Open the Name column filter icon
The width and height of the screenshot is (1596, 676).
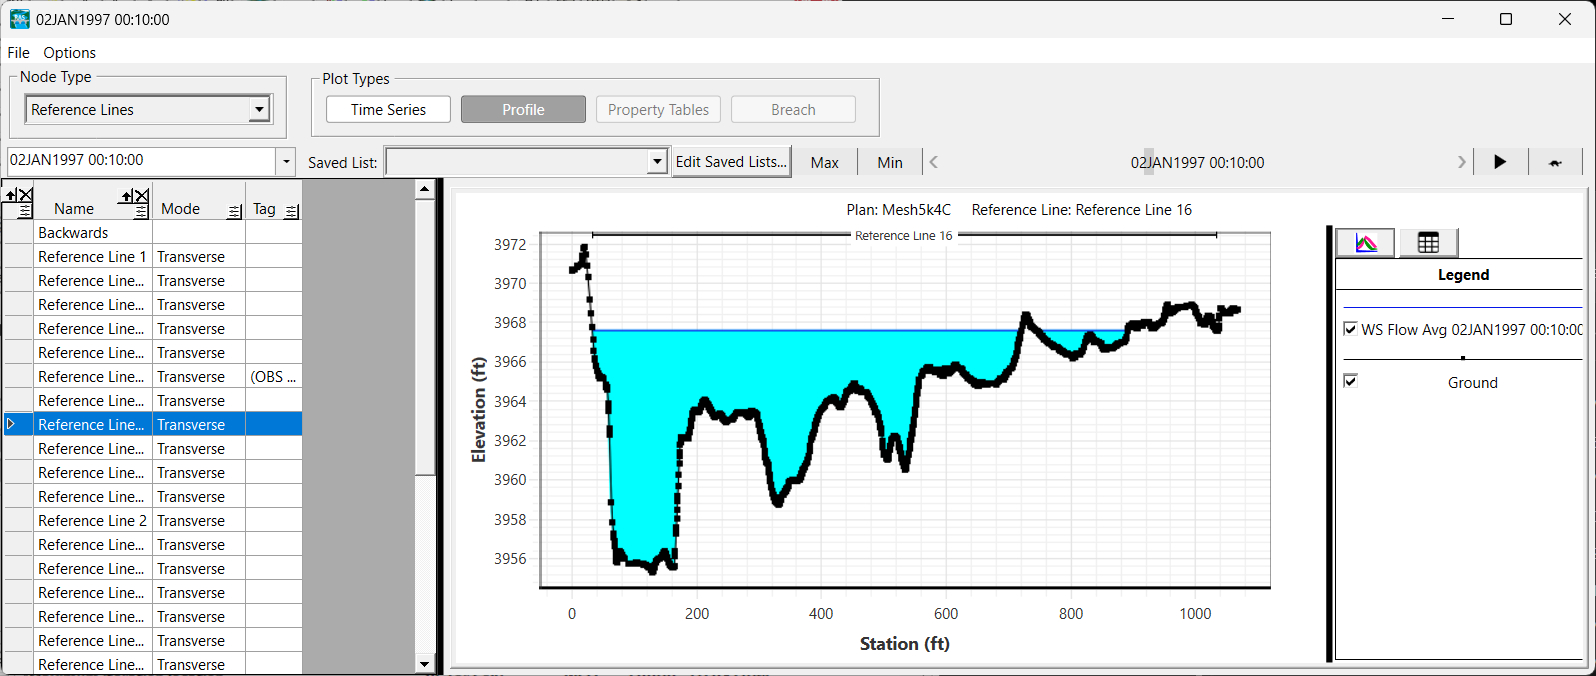[141, 211]
